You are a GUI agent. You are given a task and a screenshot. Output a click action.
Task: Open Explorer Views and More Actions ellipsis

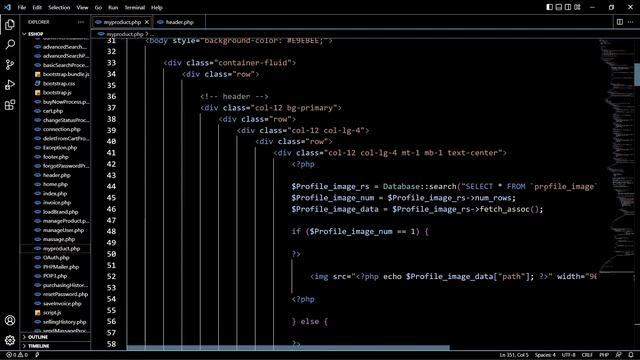point(81,22)
